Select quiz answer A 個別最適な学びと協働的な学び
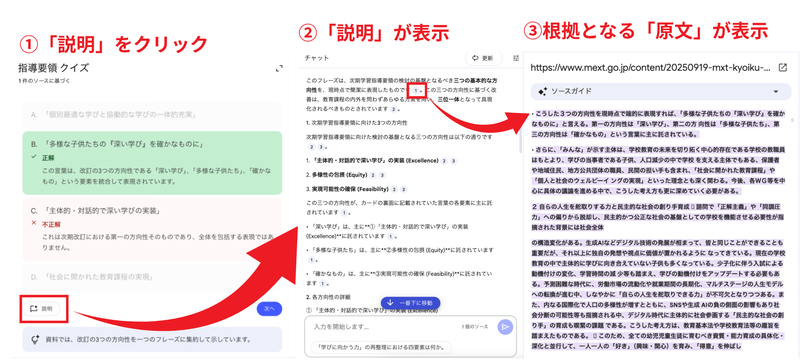Screen dimensions: 800x363 [152, 114]
